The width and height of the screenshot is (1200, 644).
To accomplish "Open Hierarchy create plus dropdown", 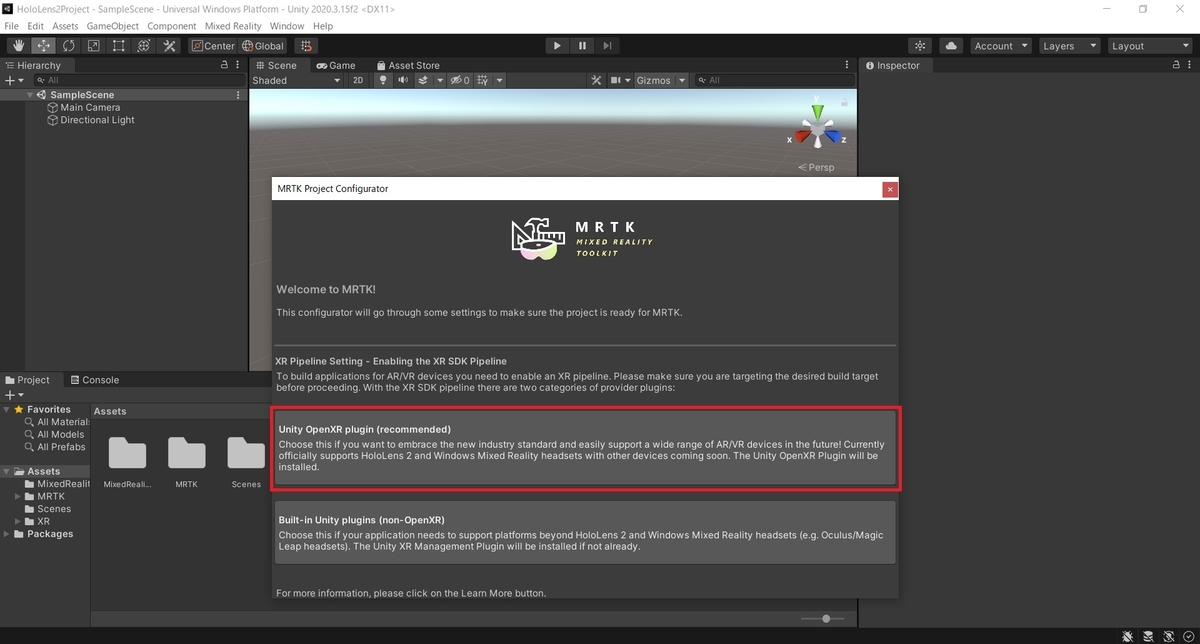I will coord(14,80).
